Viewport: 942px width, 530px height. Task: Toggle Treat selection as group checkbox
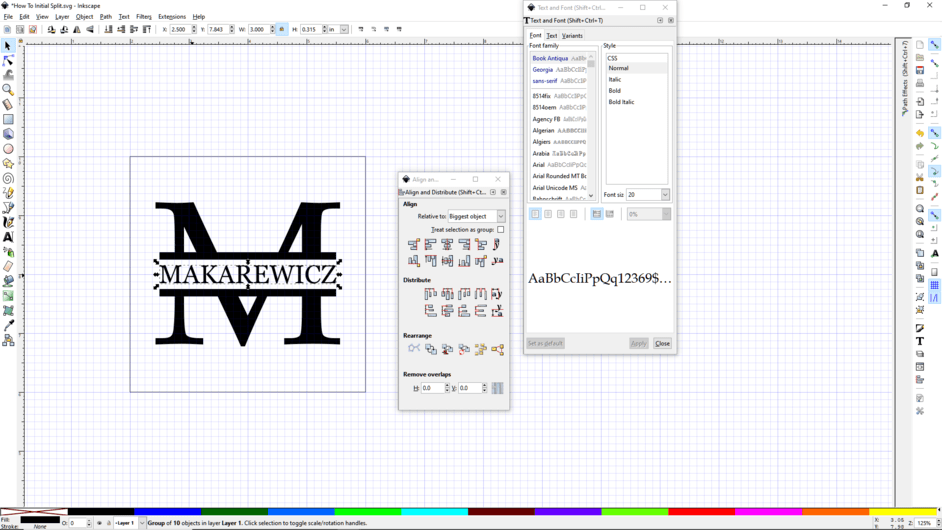tap(500, 230)
